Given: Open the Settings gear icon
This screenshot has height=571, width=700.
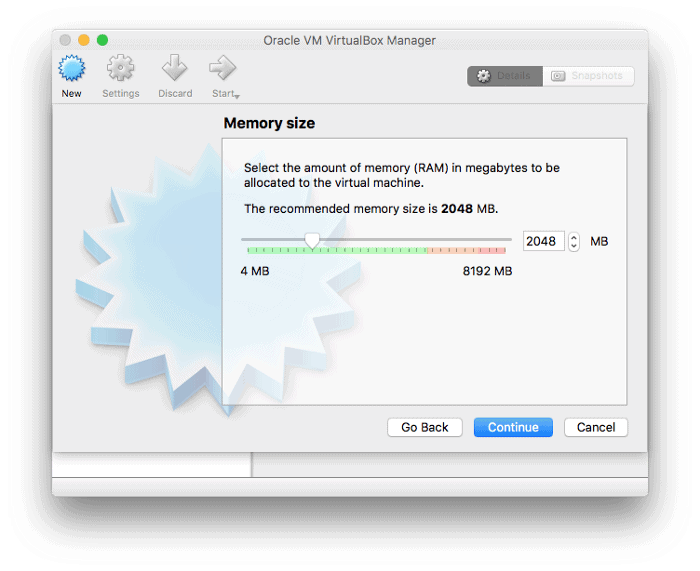Looking at the screenshot, I should (x=121, y=69).
